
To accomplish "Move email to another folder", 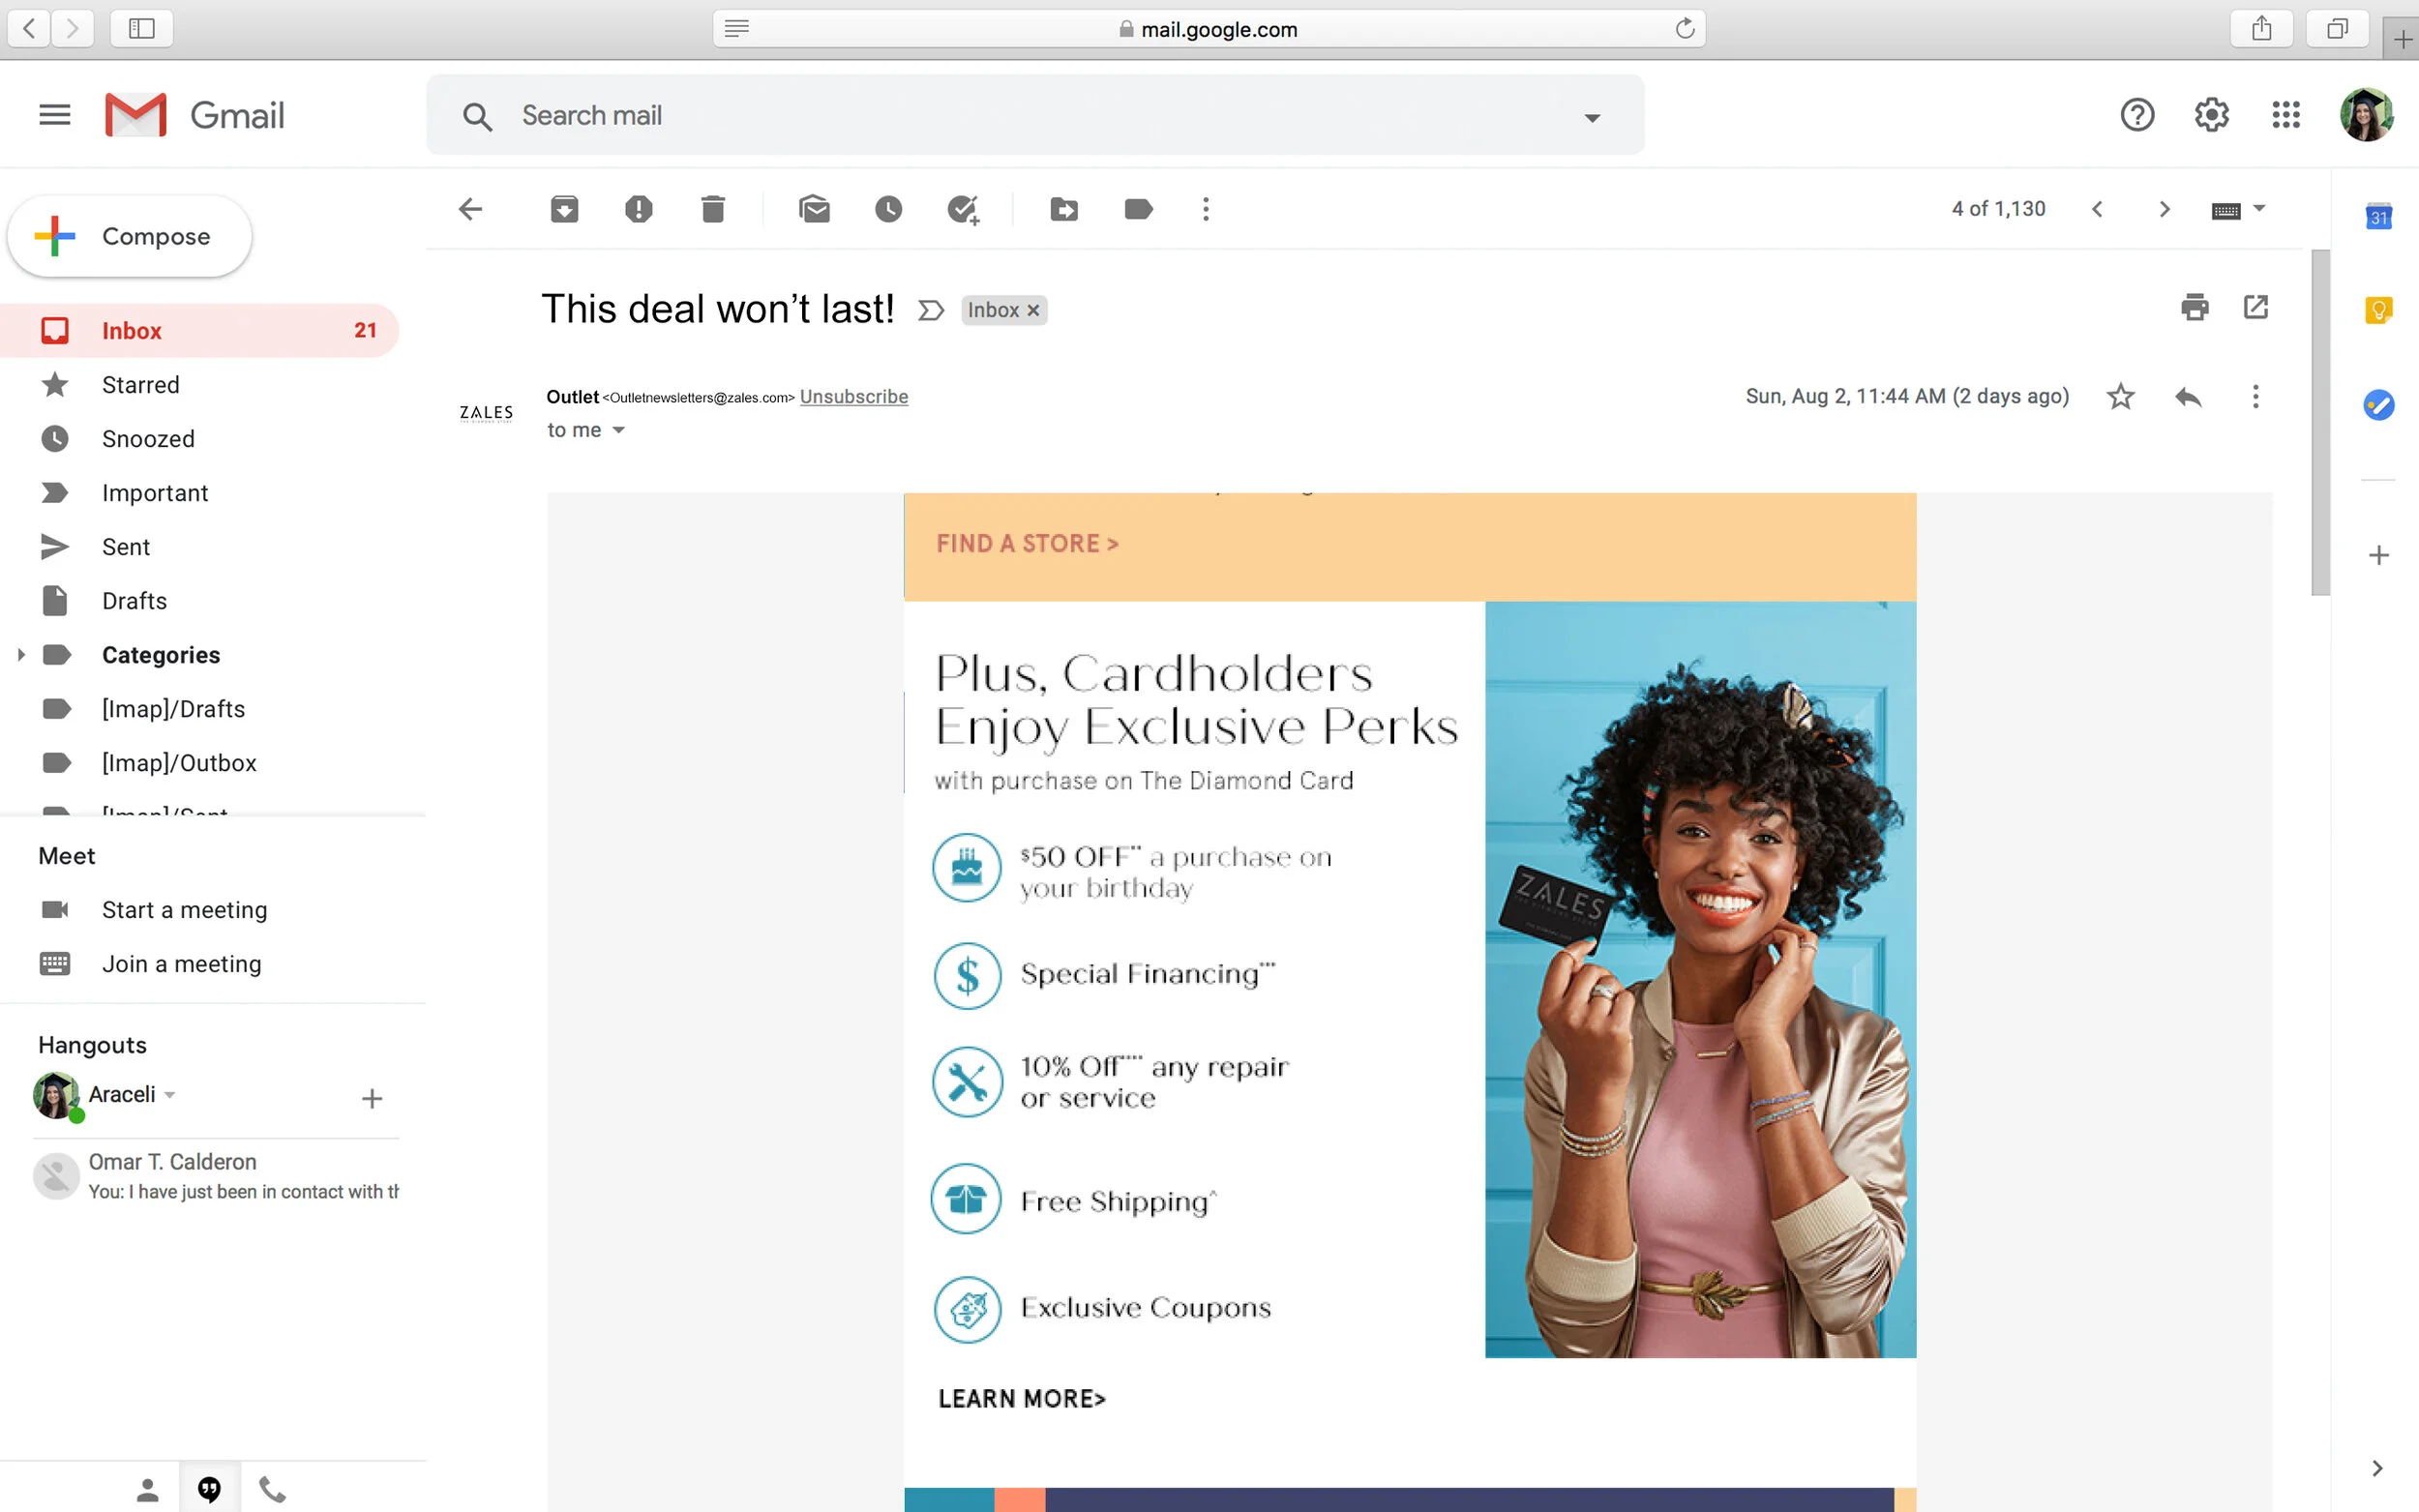I will coord(1064,209).
